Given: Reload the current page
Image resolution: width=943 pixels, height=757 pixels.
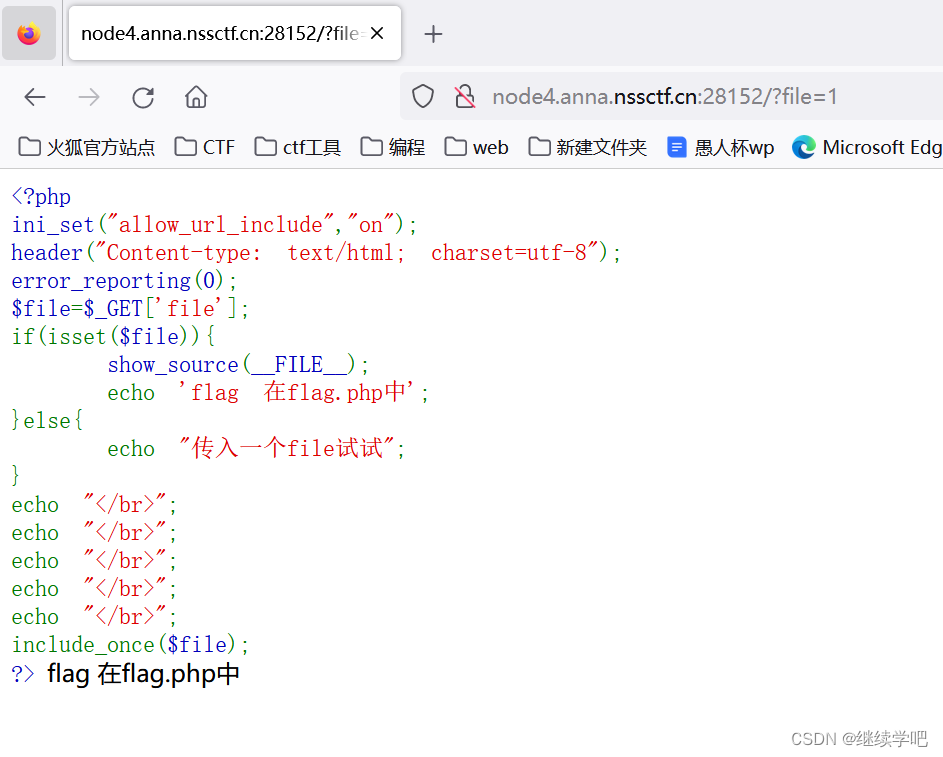Looking at the screenshot, I should (143, 97).
